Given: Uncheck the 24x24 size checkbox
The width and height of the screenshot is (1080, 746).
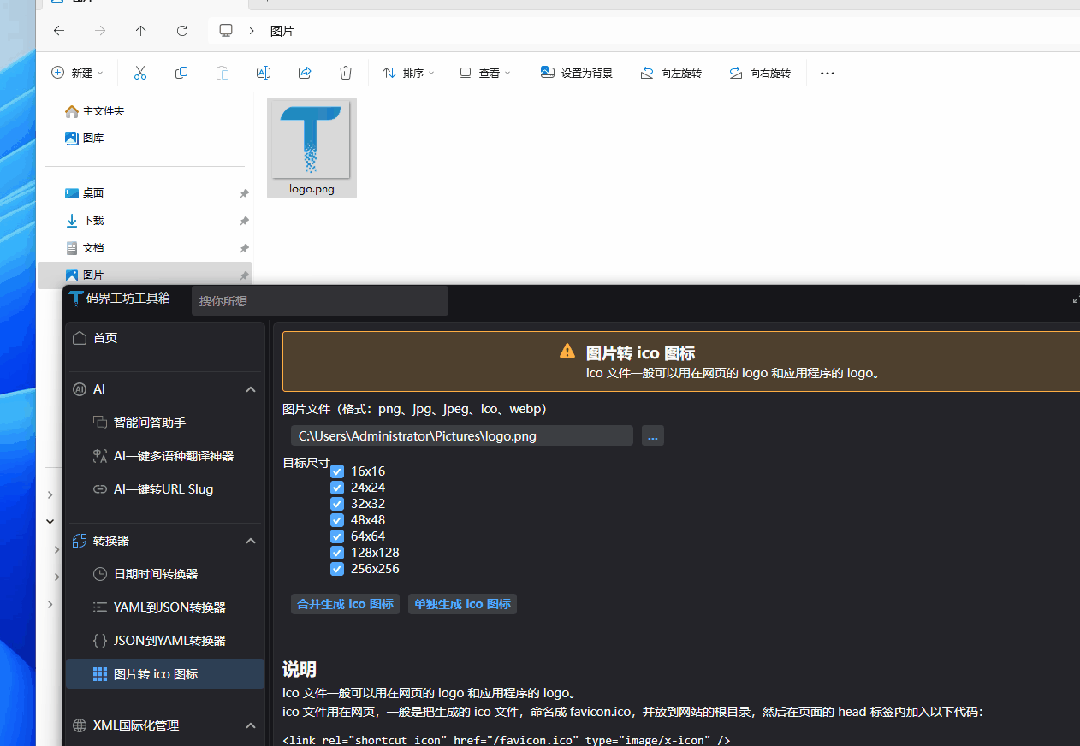Looking at the screenshot, I should (x=337, y=488).
